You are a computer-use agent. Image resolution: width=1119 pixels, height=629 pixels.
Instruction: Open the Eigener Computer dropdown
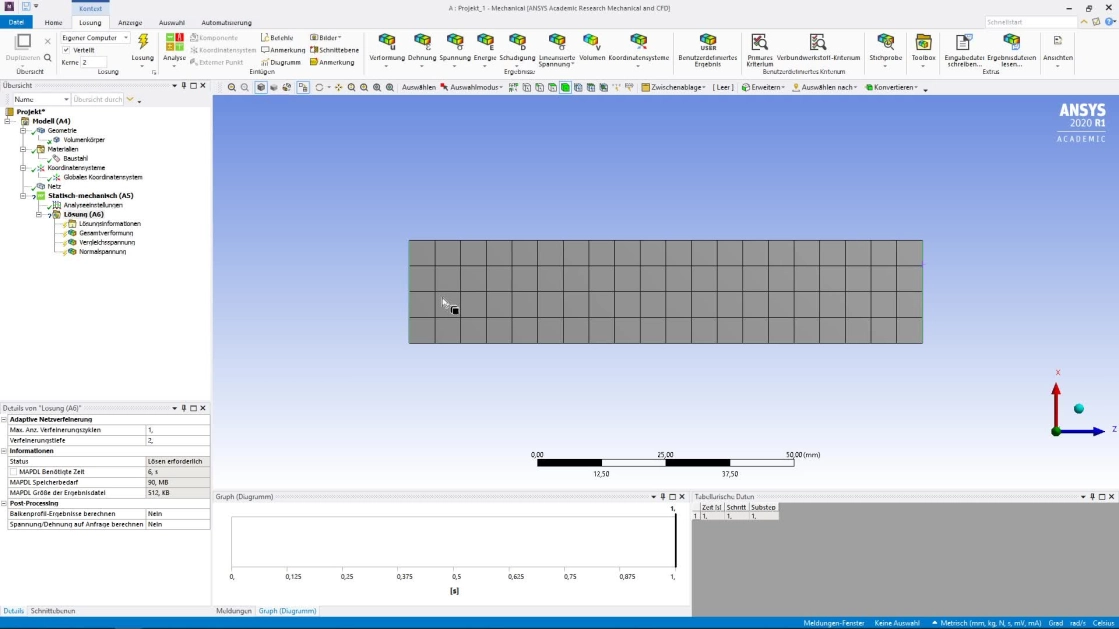coord(95,38)
